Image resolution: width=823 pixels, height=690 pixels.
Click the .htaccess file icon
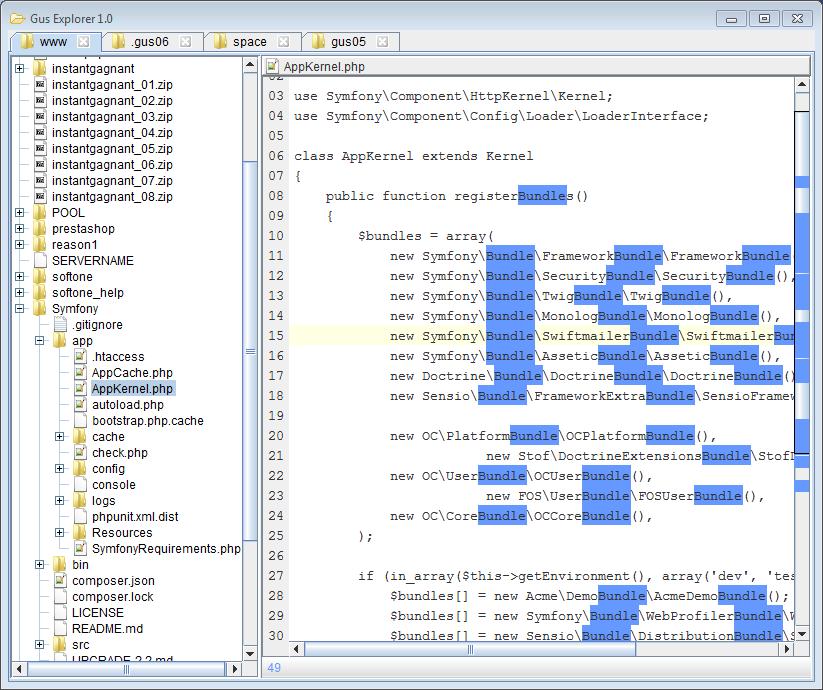point(80,357)
